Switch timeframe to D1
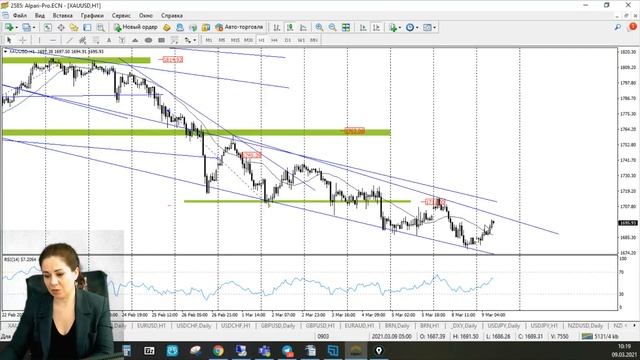The height and width of the screenshot is (360, 640). tap(288, 40)
